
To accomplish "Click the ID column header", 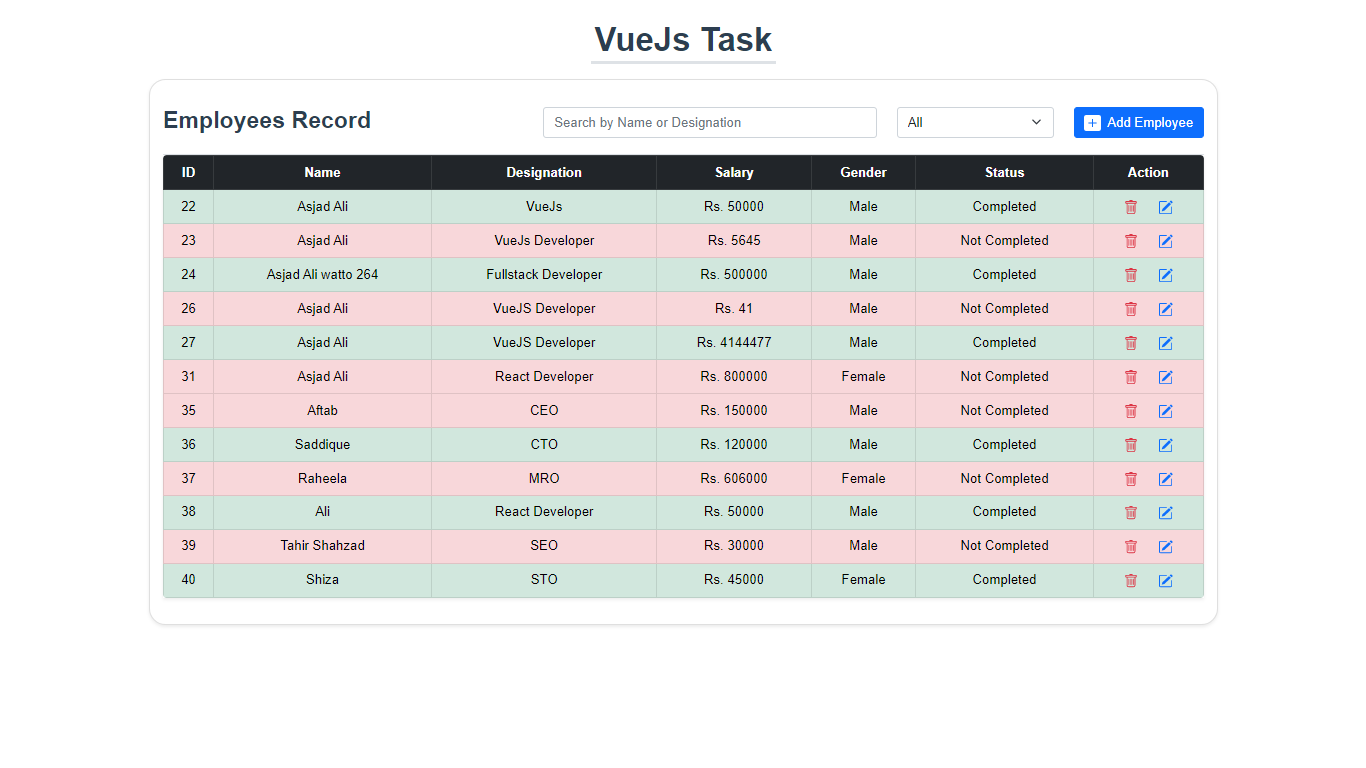I will pos(188,172).
